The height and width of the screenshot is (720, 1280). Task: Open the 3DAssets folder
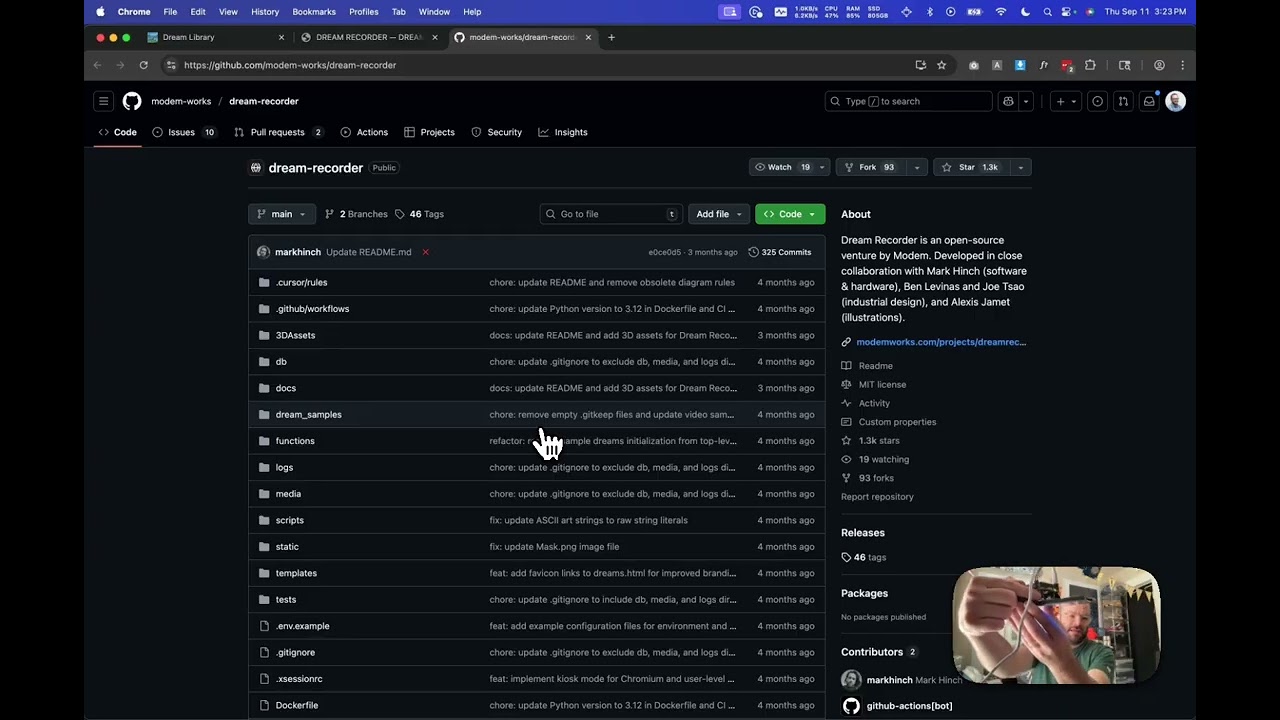point(295,335)
